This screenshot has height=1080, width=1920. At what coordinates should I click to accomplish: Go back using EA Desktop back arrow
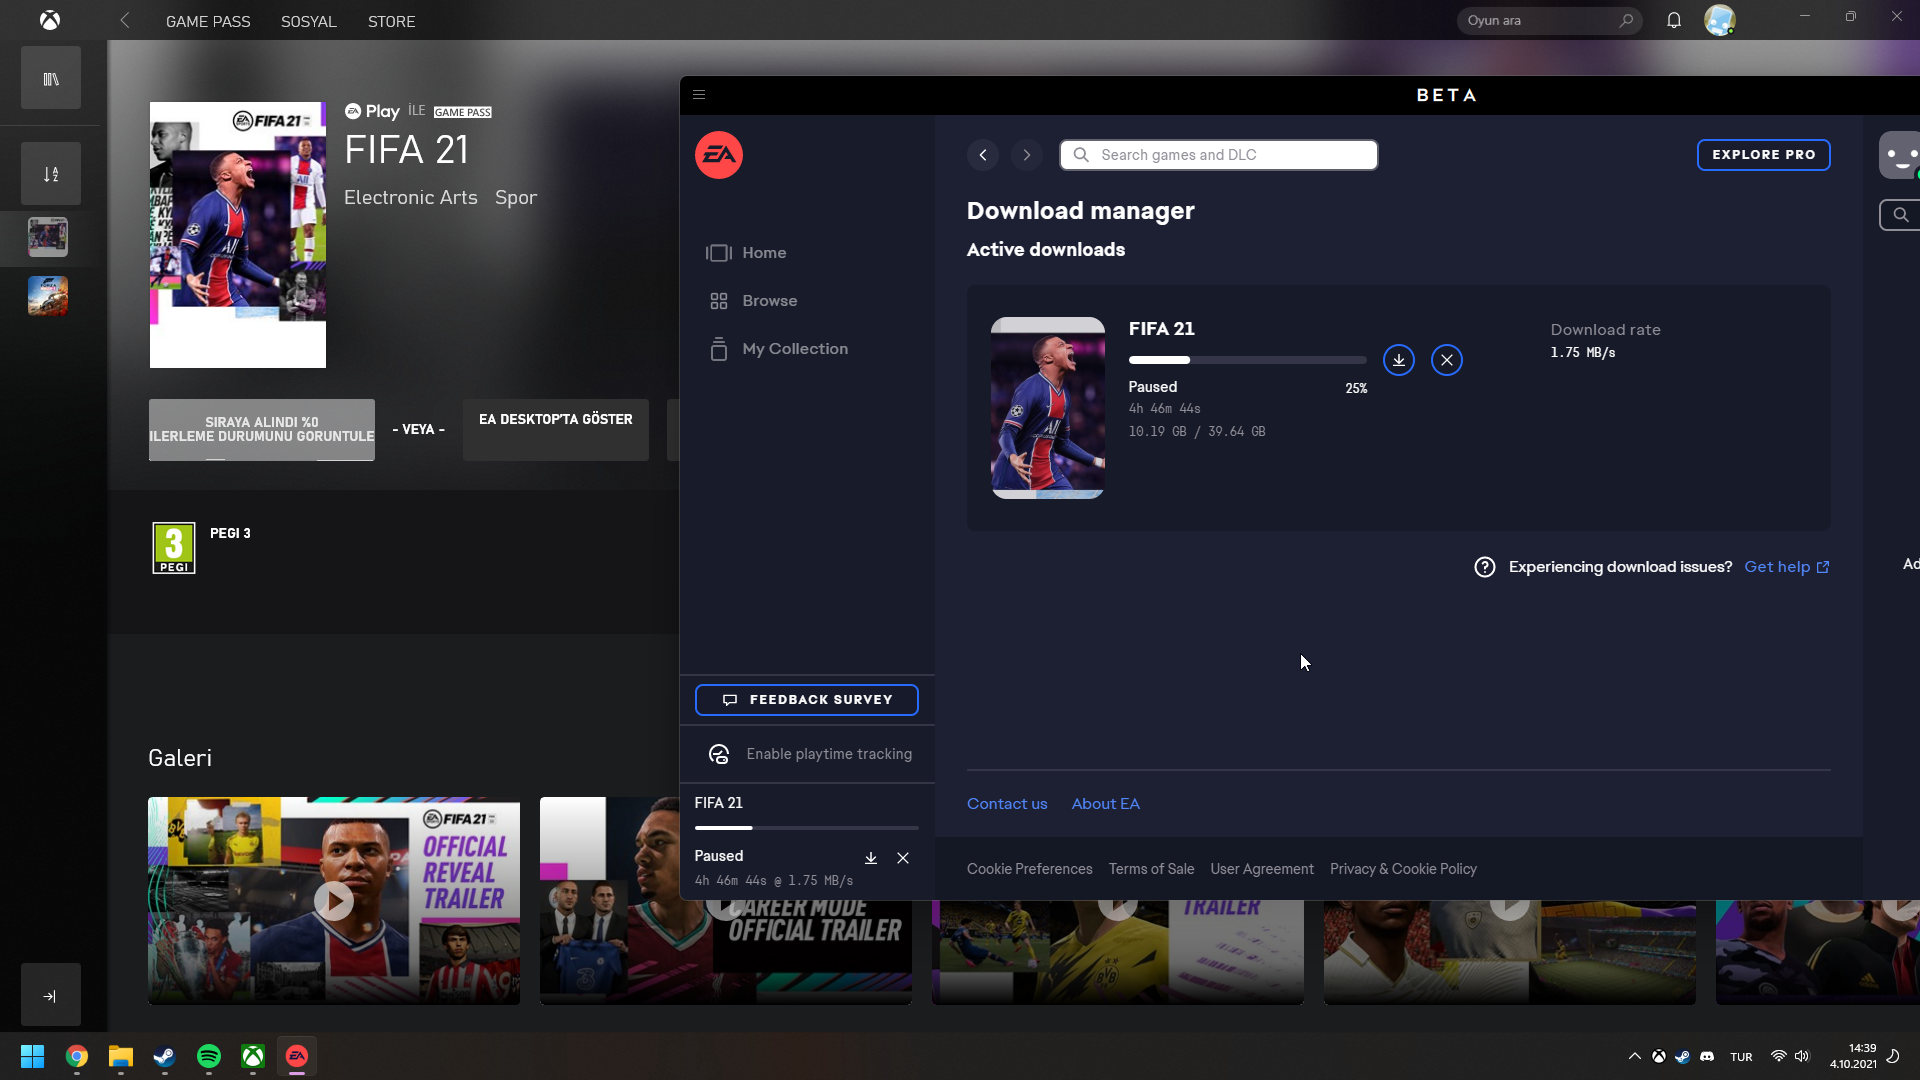(983, 155)
